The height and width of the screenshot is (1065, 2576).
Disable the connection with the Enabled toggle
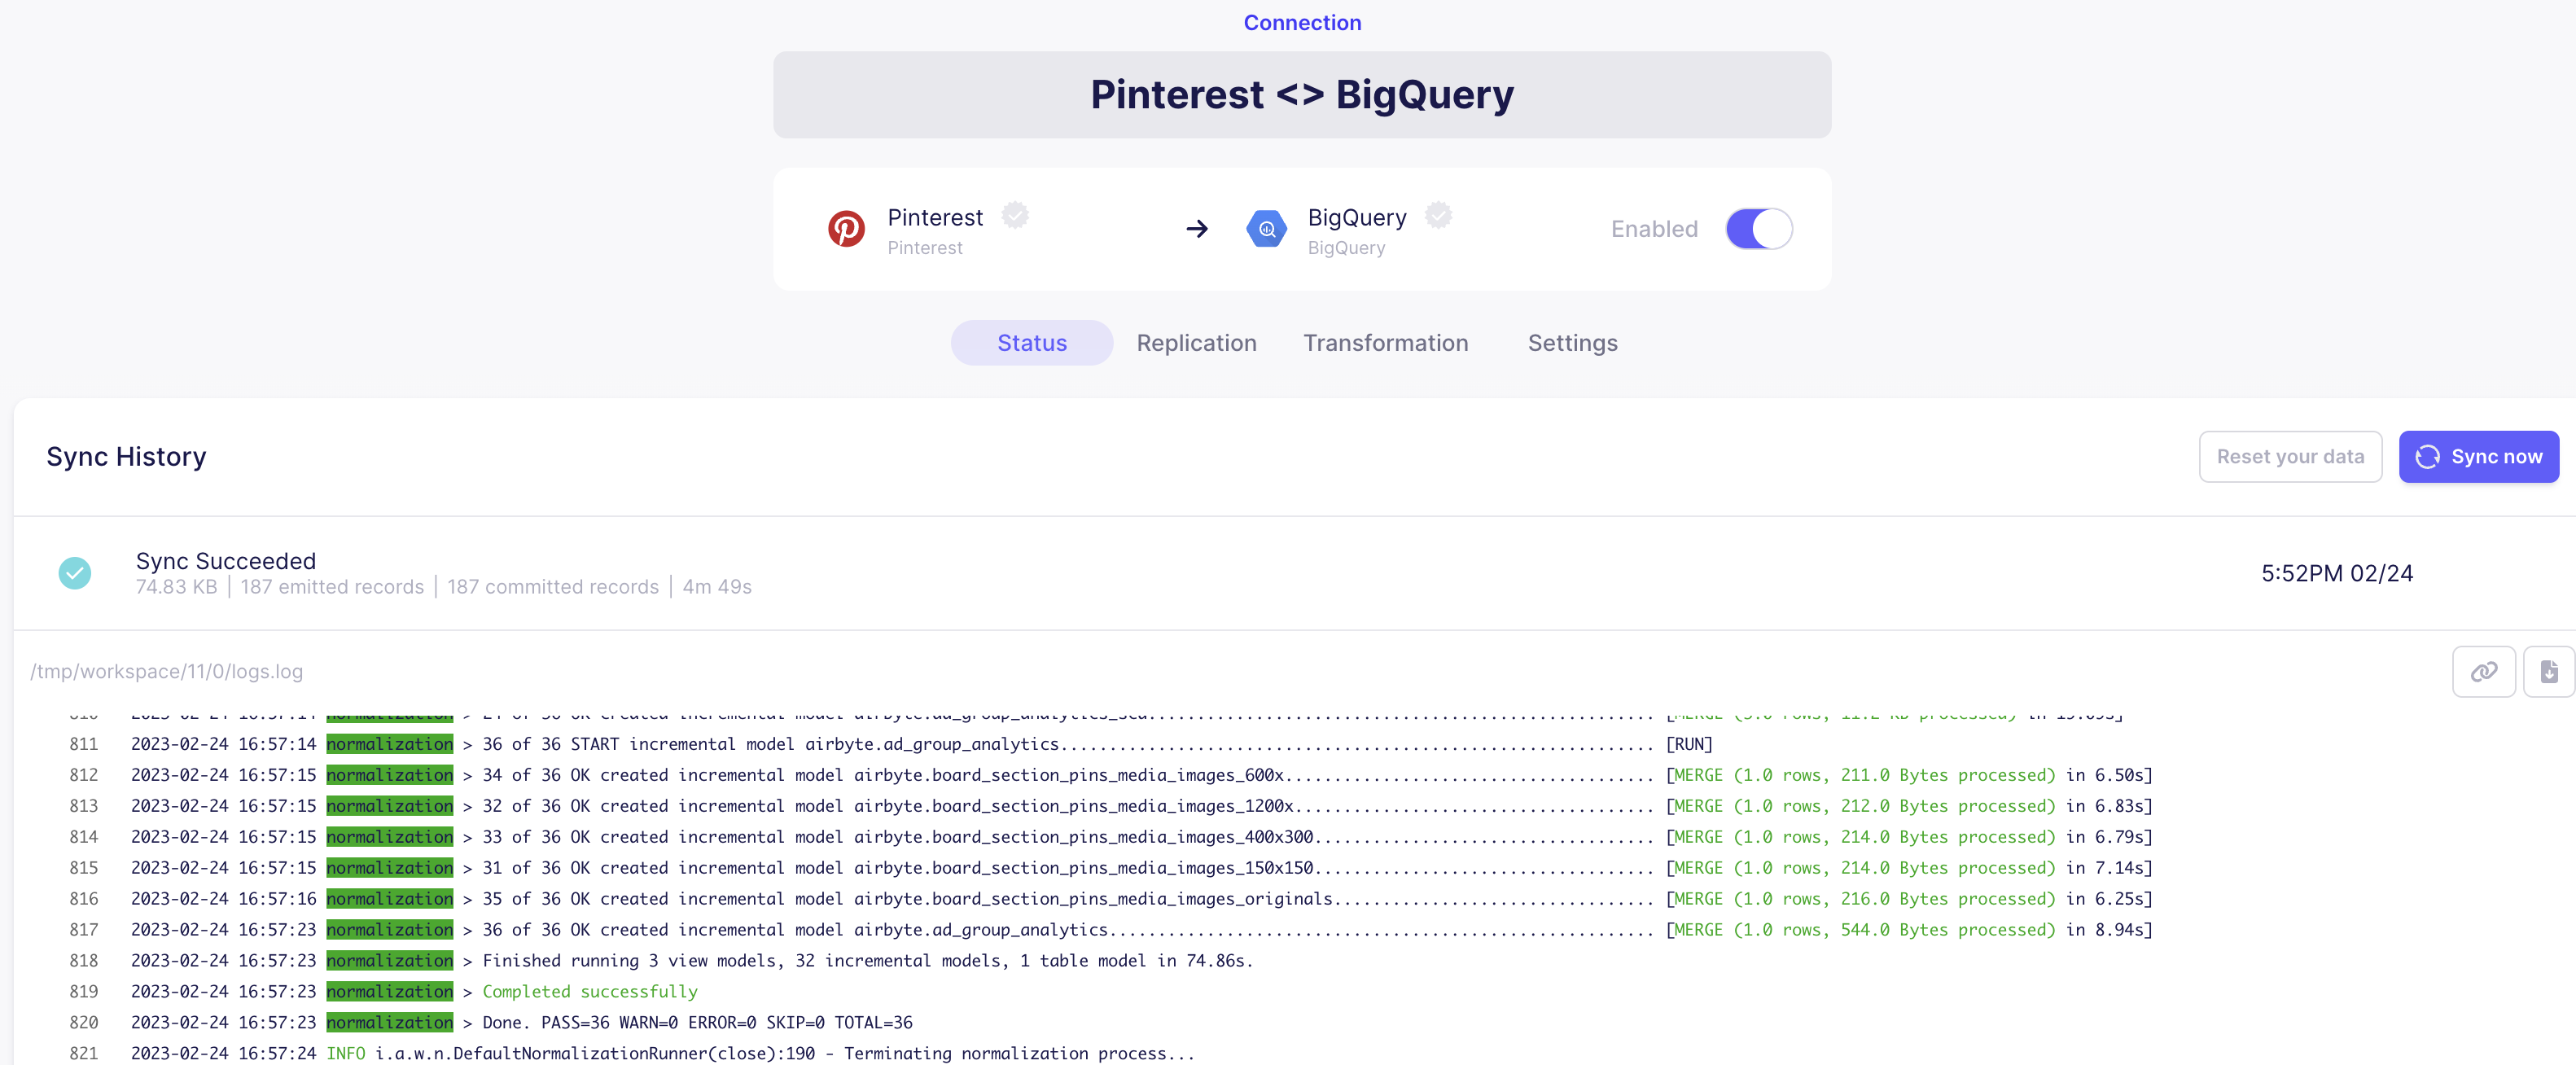pos(1758,229)
